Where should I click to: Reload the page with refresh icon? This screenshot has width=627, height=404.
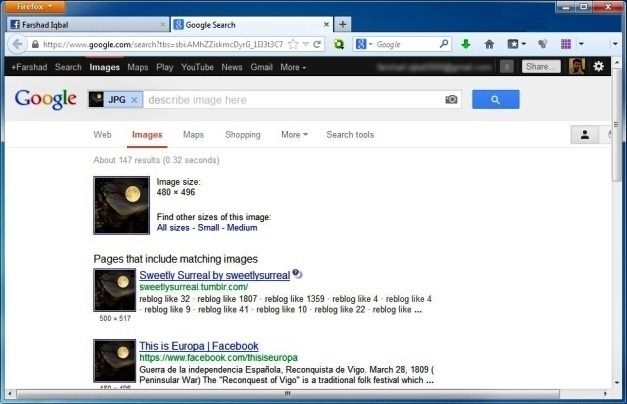(317, 44)
